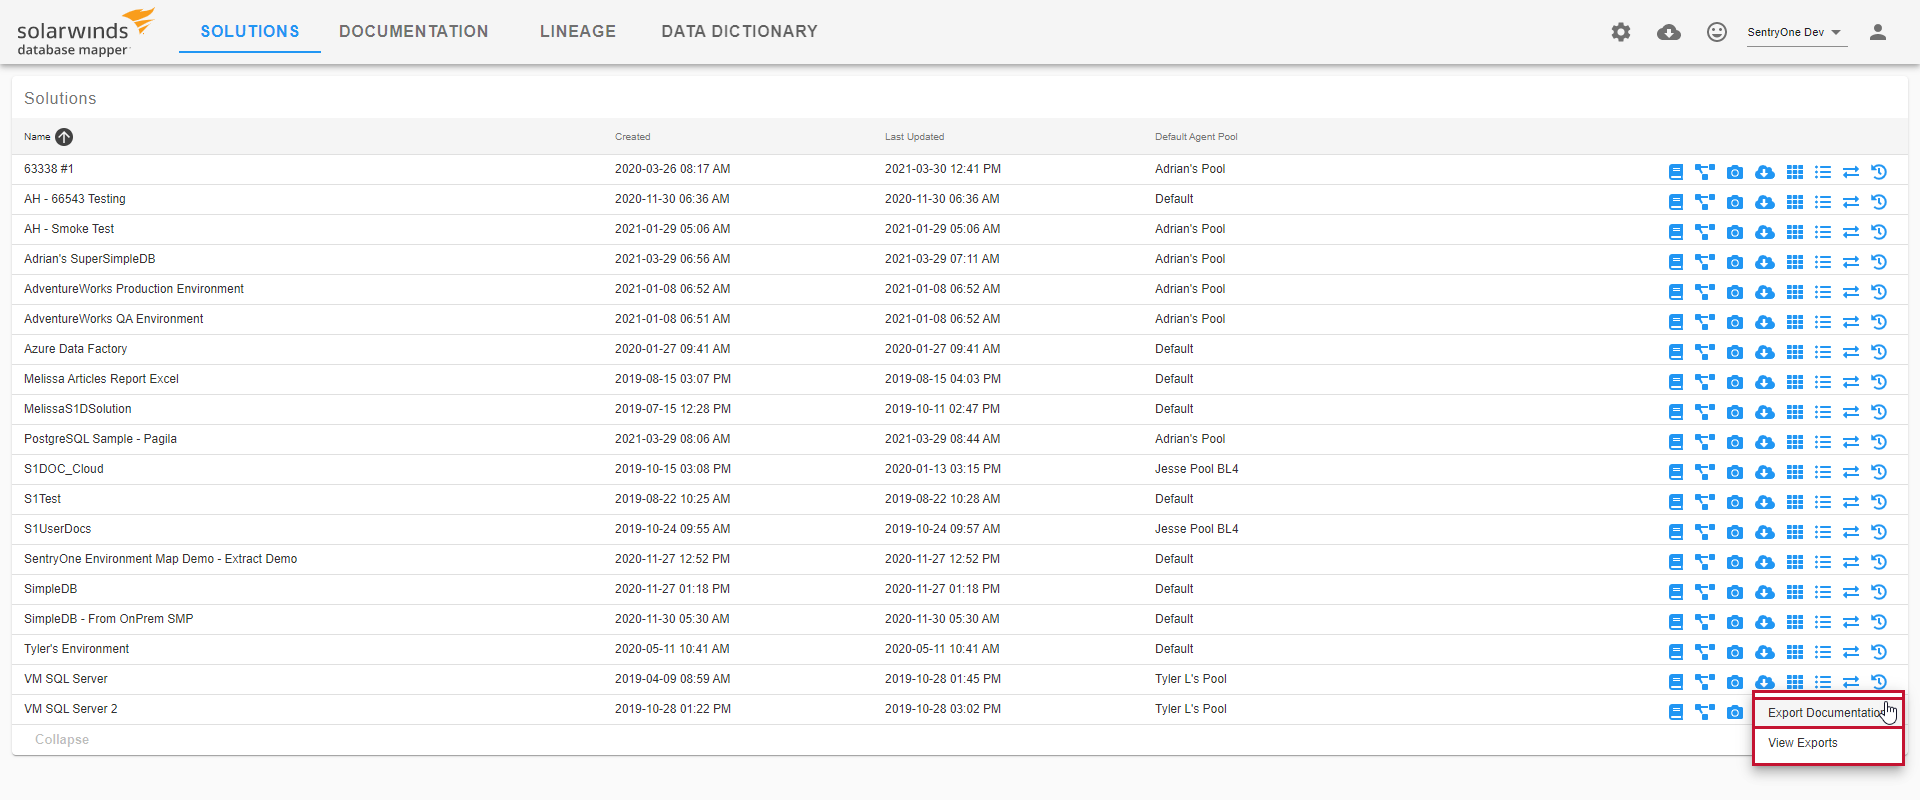
Task: Open lineage diagram icon for AH - 66543 Testing
Action: click(1705, 202)
